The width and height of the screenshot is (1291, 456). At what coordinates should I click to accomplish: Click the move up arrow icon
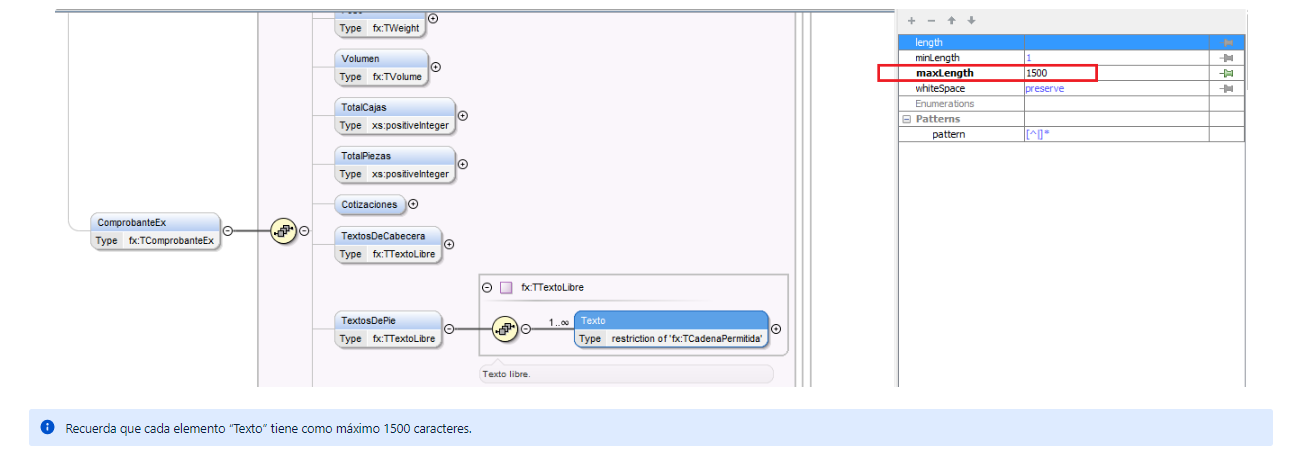[951, 21]
